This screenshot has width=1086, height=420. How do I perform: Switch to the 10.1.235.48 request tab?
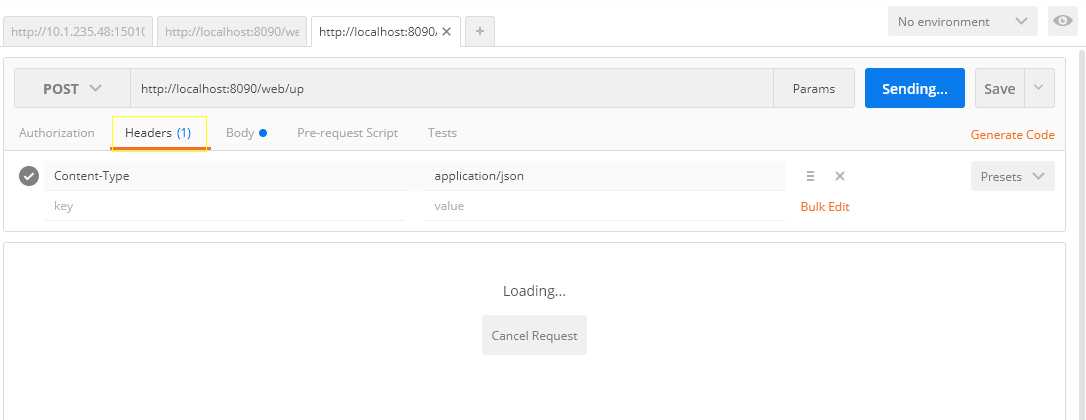click(78, 32)
